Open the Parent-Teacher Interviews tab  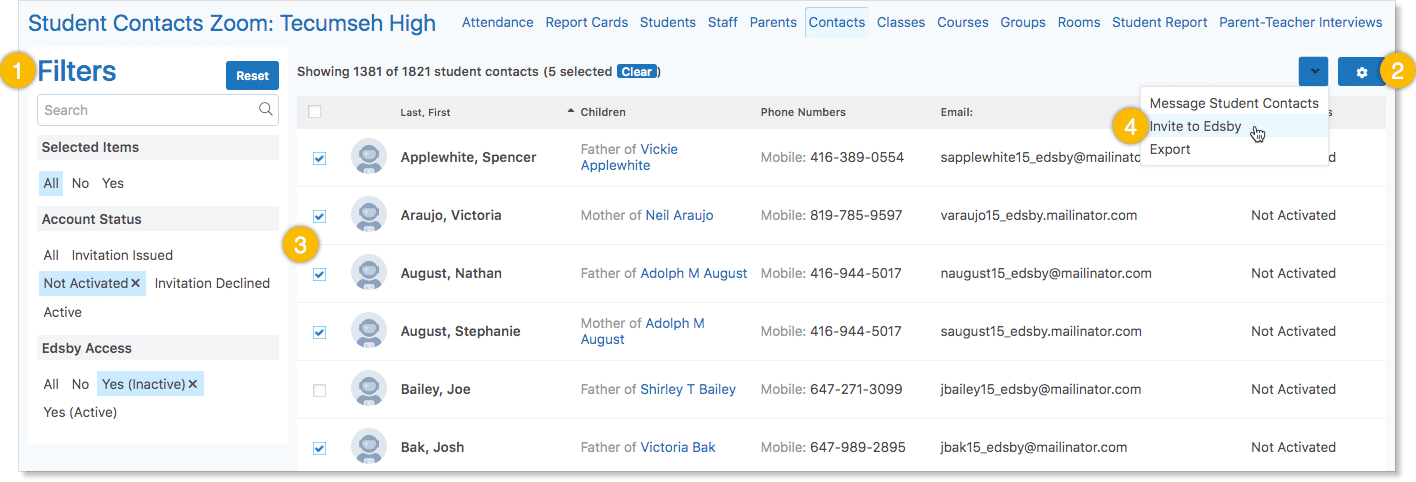tap(1300, 22)
